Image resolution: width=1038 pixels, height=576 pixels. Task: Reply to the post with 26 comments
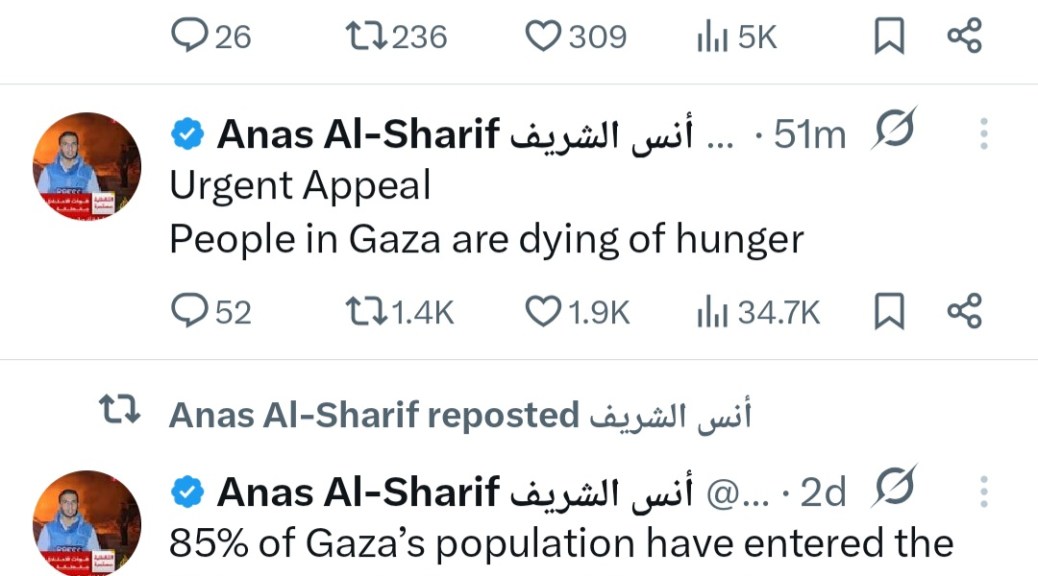(189, 37)
